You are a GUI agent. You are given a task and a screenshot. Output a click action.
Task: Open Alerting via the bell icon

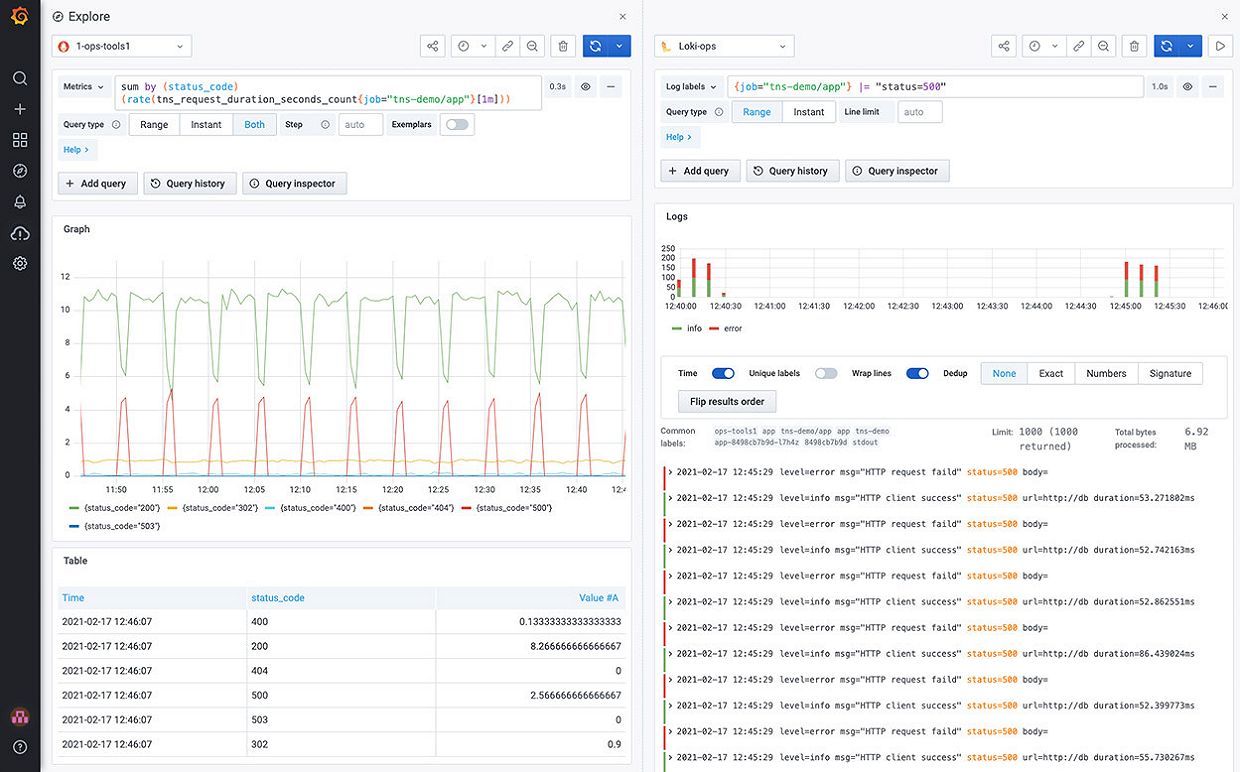21,201
